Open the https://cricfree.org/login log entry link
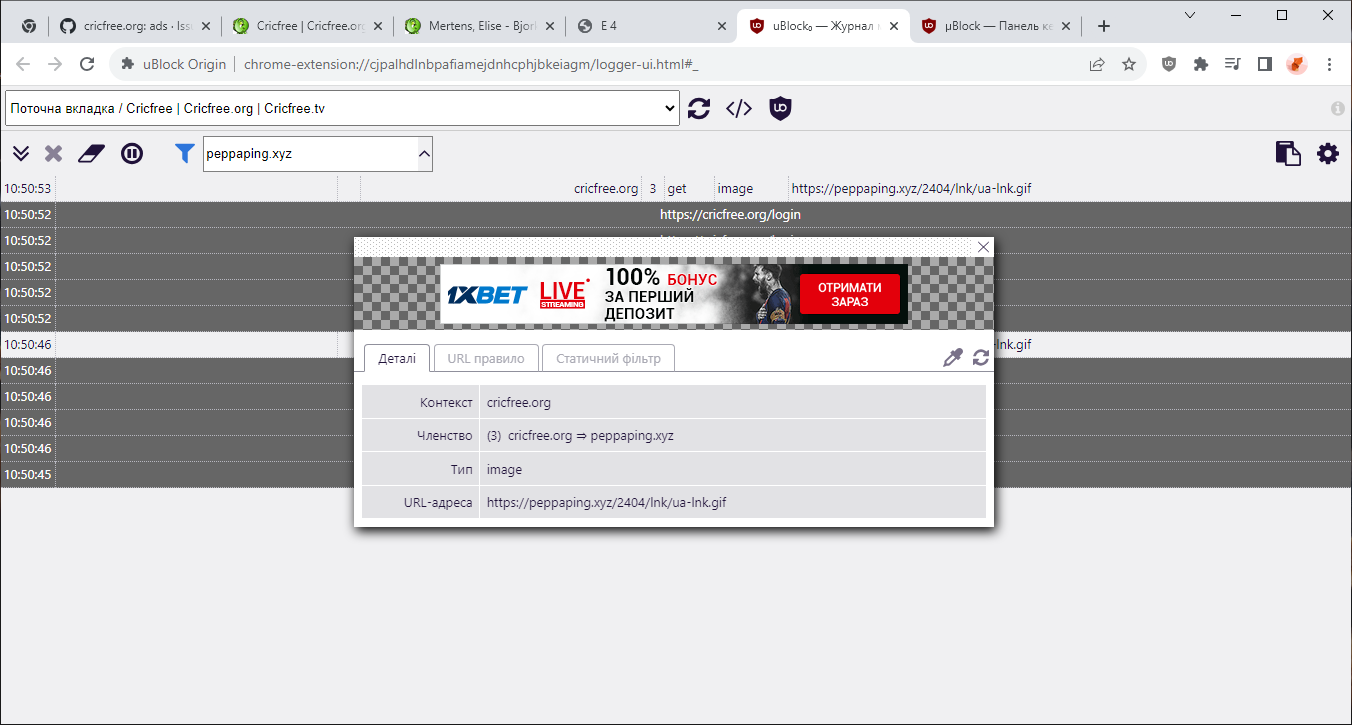 point(731,213)
